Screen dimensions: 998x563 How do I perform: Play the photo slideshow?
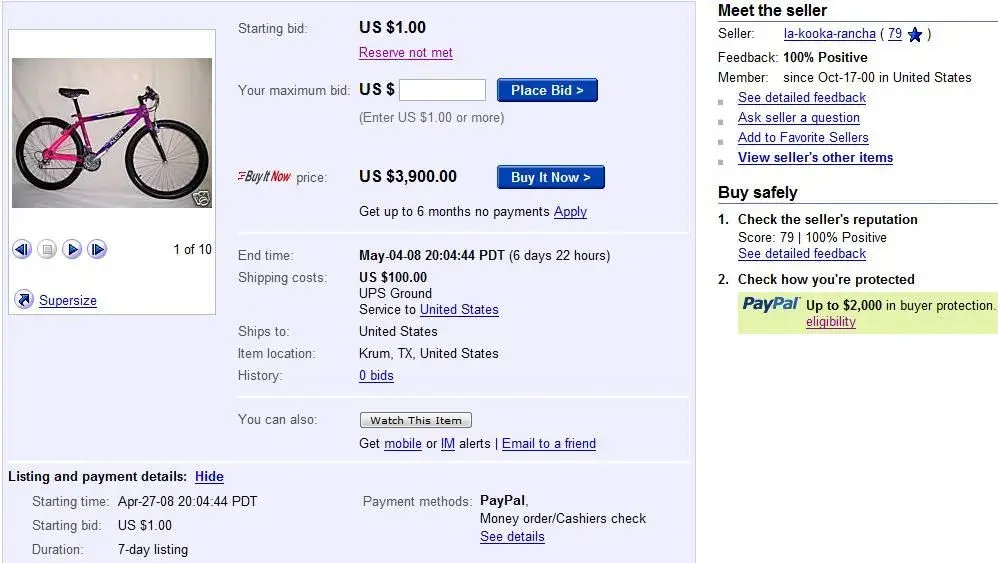tap(72, 249)
